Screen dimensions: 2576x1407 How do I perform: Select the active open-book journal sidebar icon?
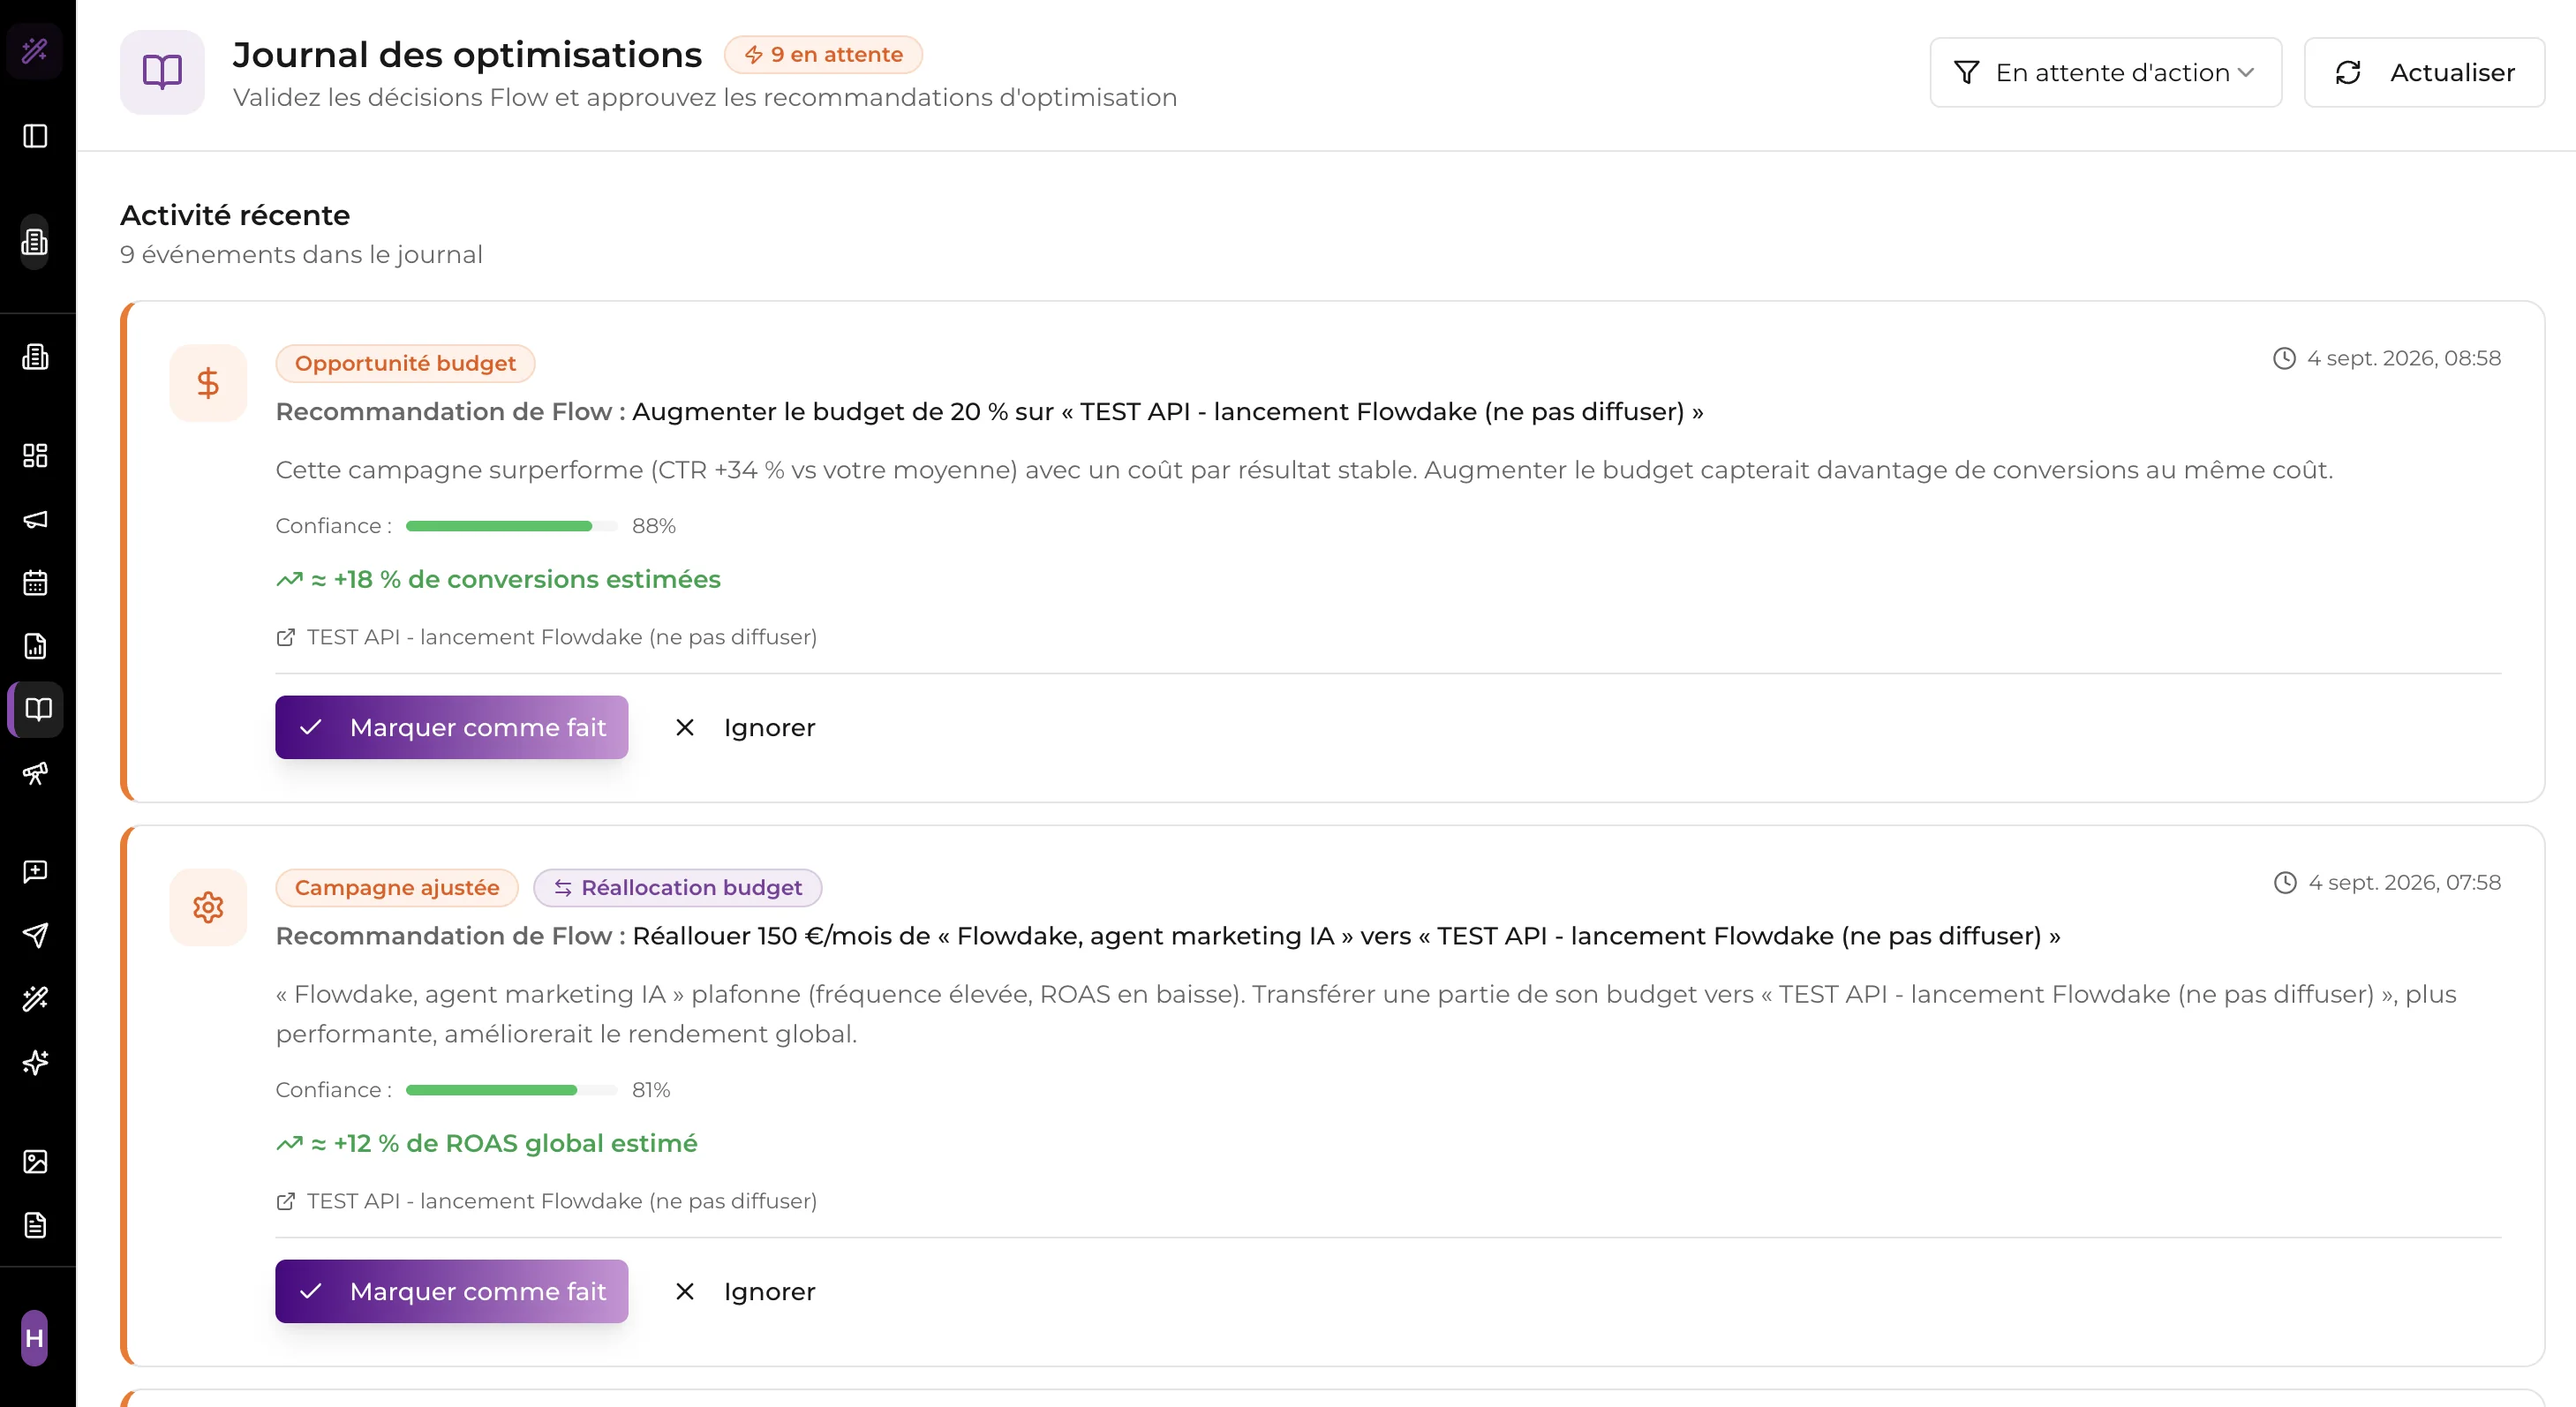[x=38, y=709]
